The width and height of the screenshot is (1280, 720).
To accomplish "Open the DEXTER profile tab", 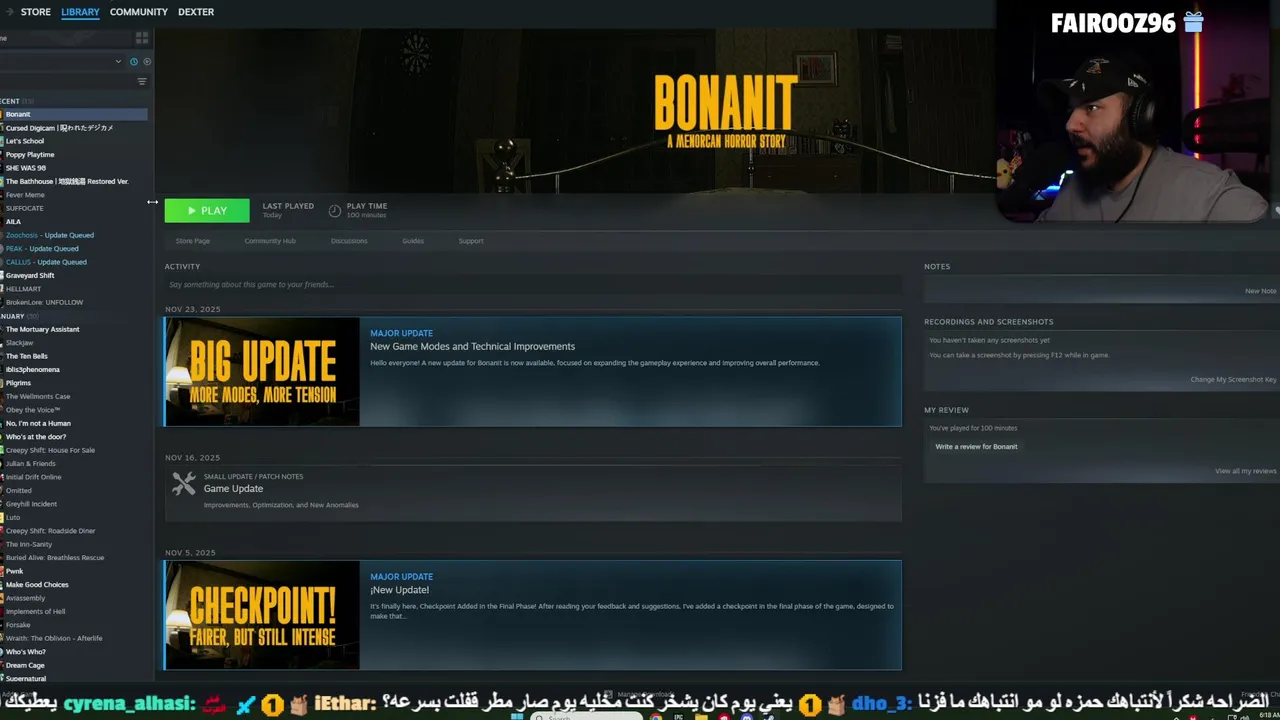I will (196, 12).
